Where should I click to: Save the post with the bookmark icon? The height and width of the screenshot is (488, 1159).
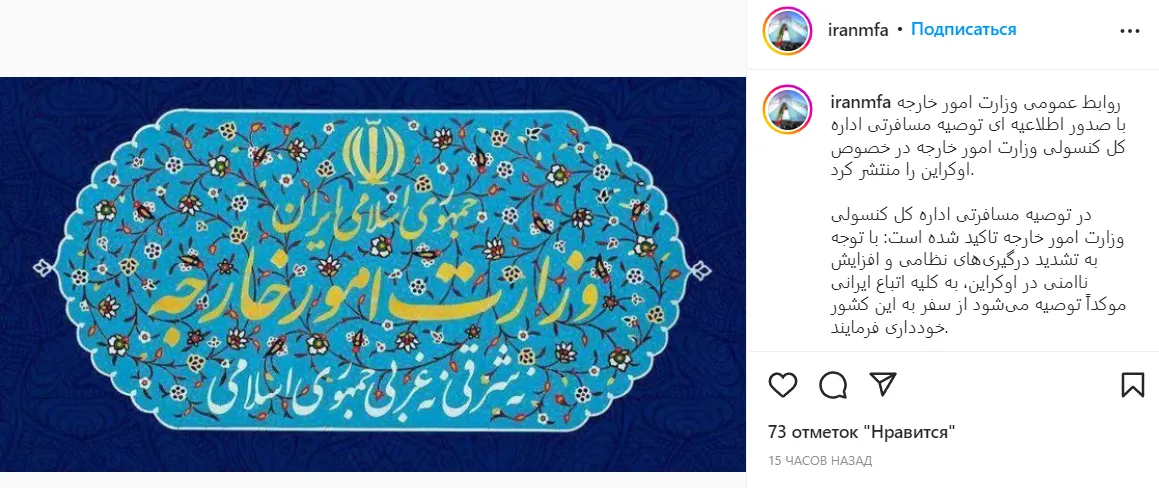click(1132, 384)
